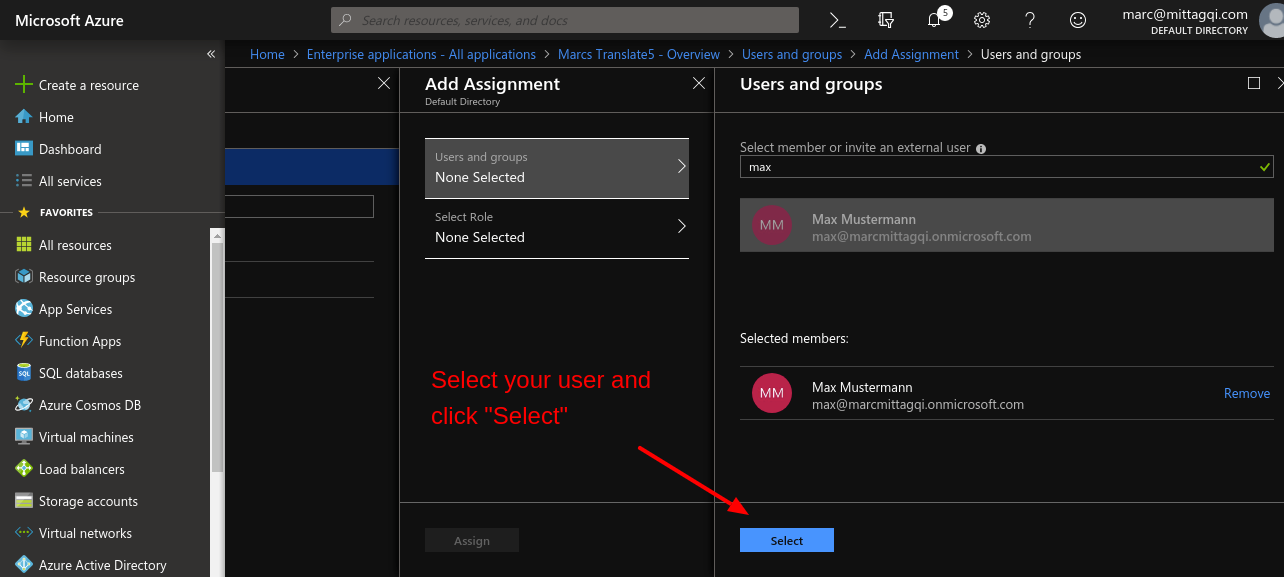Viewport: 1284px width, 577px height.
Task: Click max@marcmittagqi.onmicrosoft.com under Selected members
Action: [x=918, y=404]
